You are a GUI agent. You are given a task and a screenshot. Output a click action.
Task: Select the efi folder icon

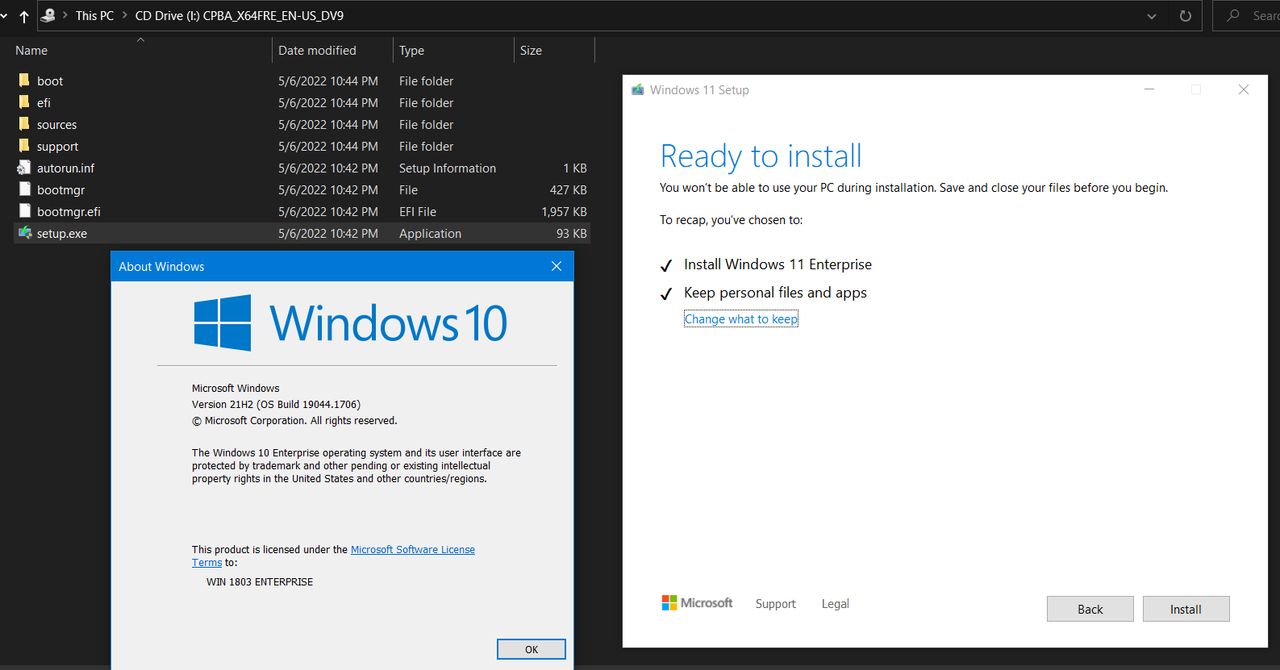tap(25, 102)
